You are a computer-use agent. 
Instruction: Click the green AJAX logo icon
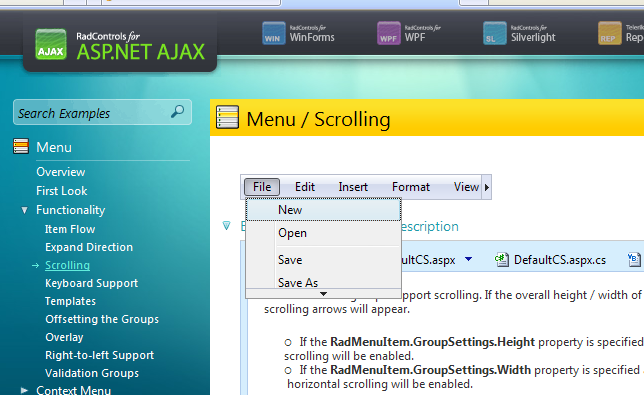51,44
